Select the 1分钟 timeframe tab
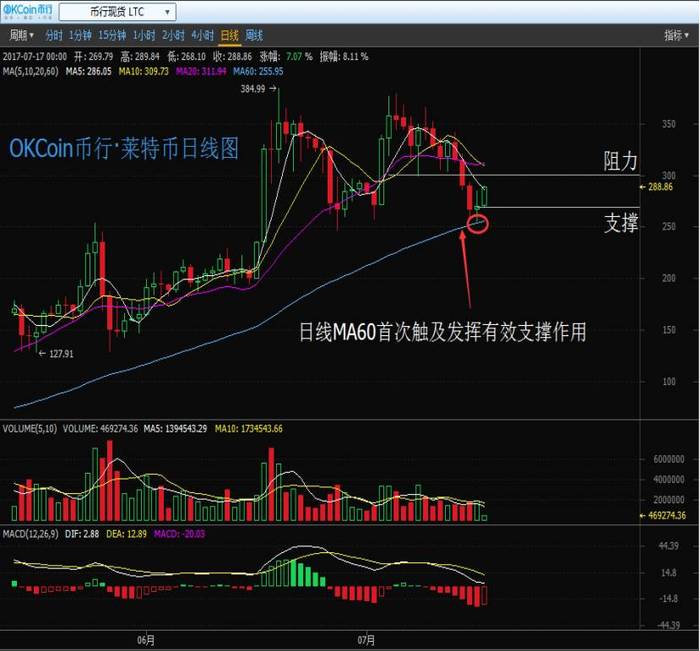This screenshot has height=651, width=700. coord(80,35)
